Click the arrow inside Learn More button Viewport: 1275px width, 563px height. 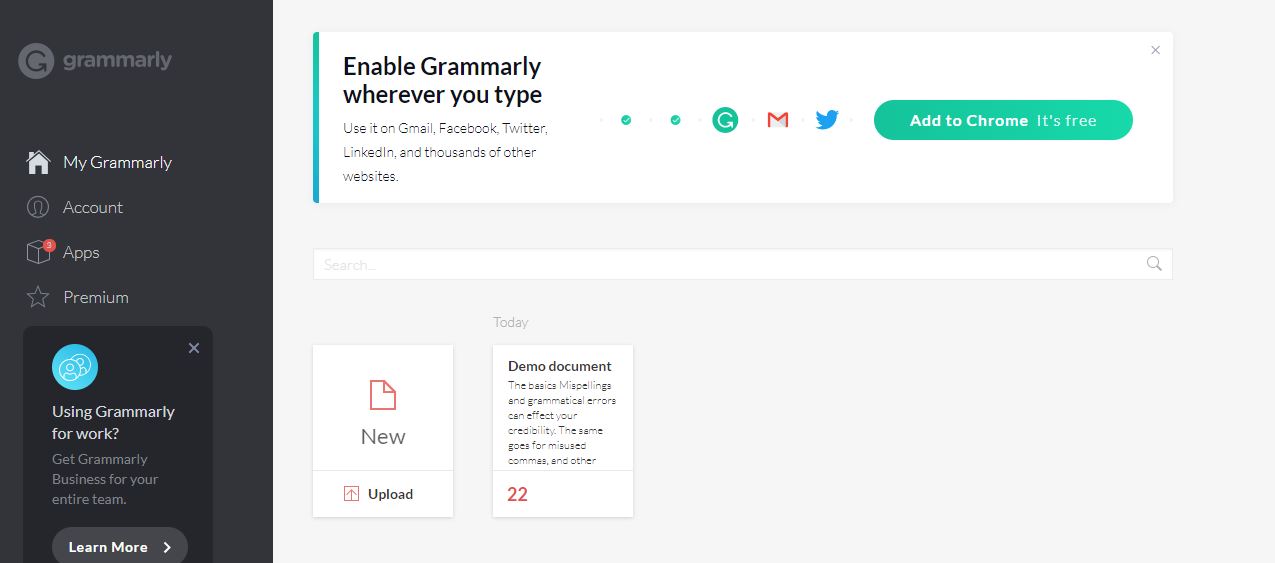pyautogui.click(x=167, y=547)
